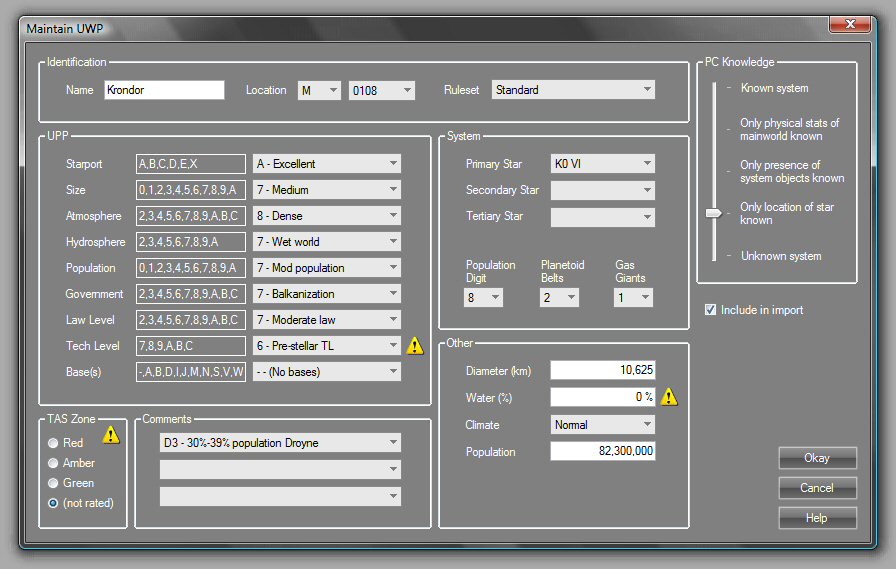Image resolution: width=896 pixels, height=569 pixels.
Task: Open the D3 Droyne population comment dropdown
Action: click(280, 443)
